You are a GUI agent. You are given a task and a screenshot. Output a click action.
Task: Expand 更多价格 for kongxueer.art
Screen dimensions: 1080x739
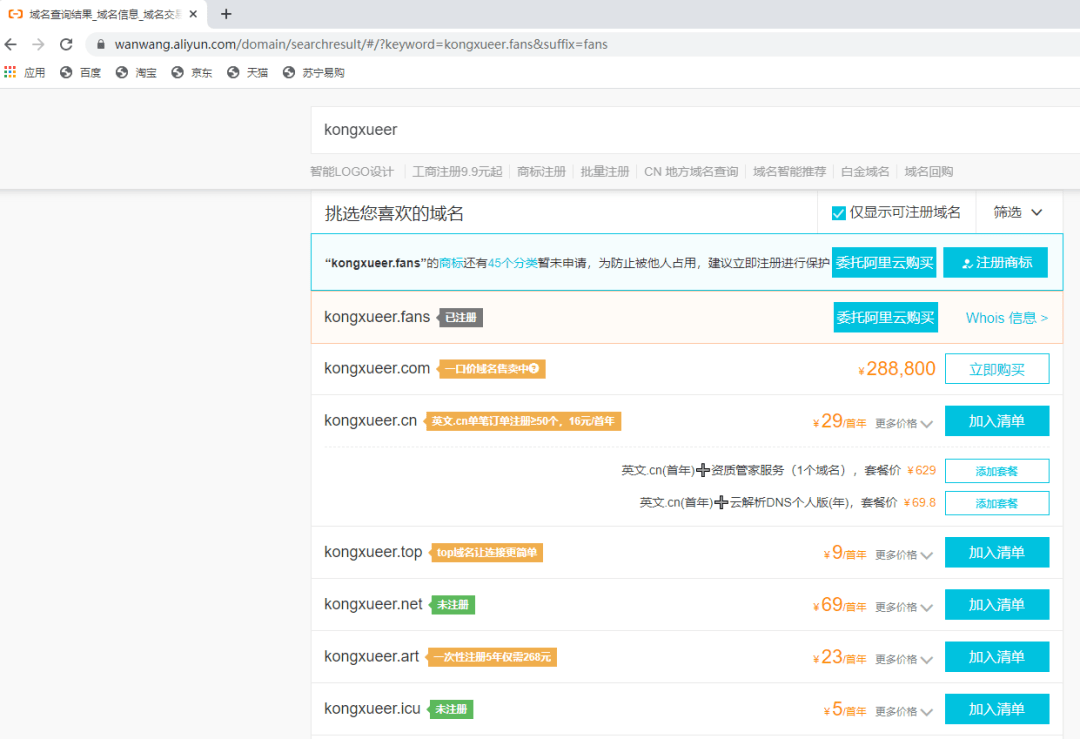(x=904, y=659)
